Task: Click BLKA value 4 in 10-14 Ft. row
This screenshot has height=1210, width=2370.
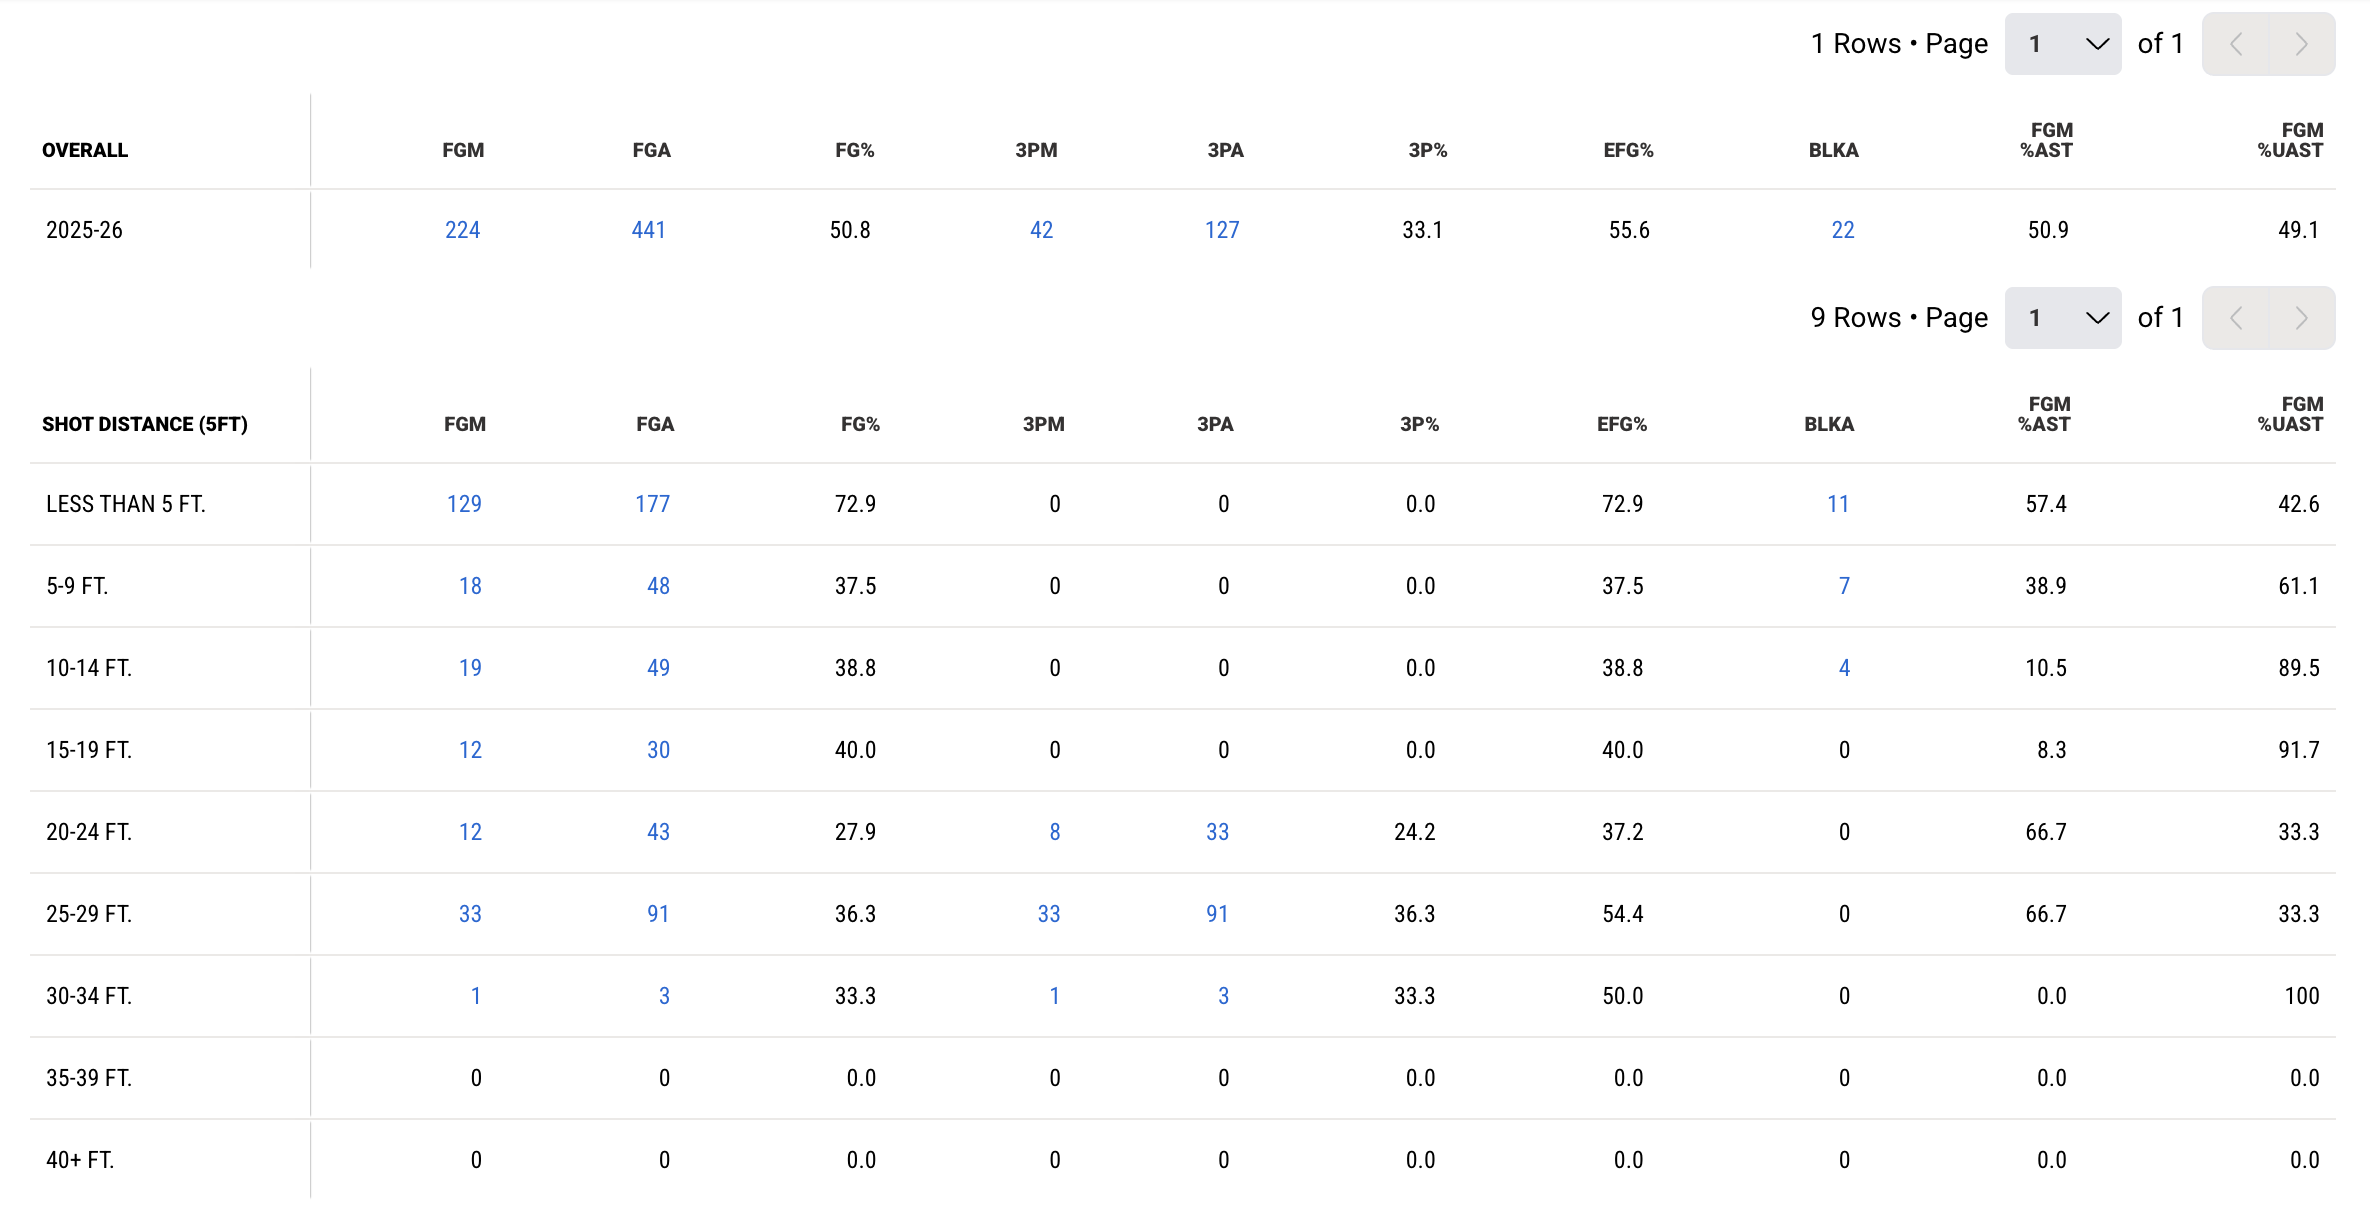Action: (1844, 668)
